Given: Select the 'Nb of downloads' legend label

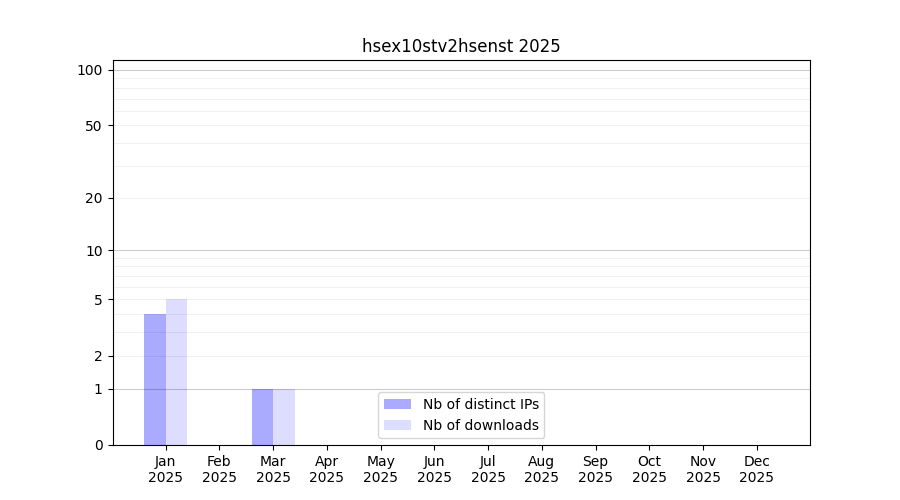Looking at the screenshot, I should coord(480,425).
